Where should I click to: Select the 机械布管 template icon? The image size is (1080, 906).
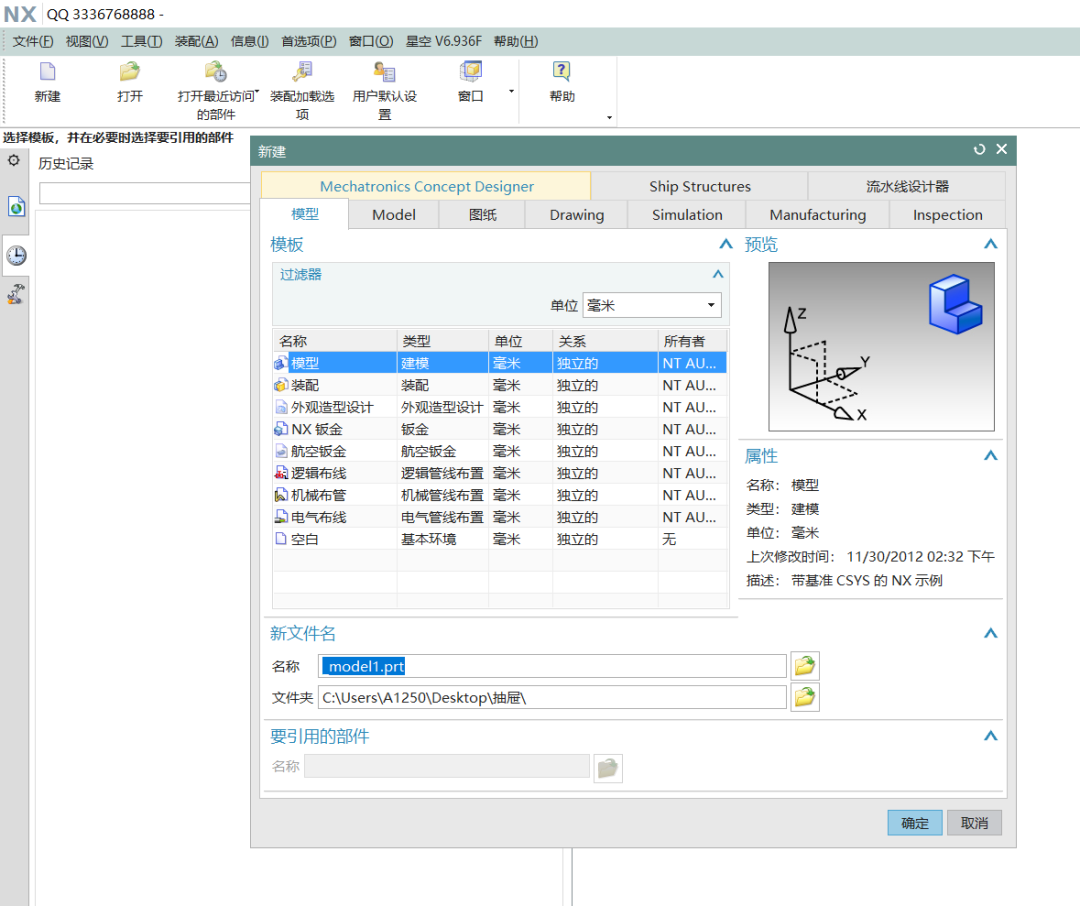pos(280,495)
